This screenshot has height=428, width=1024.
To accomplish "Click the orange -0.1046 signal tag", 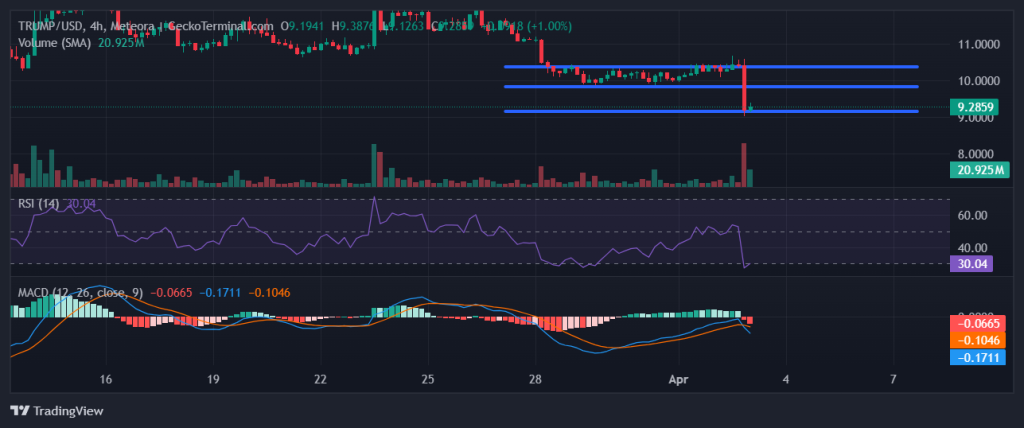I will (978, 340).
